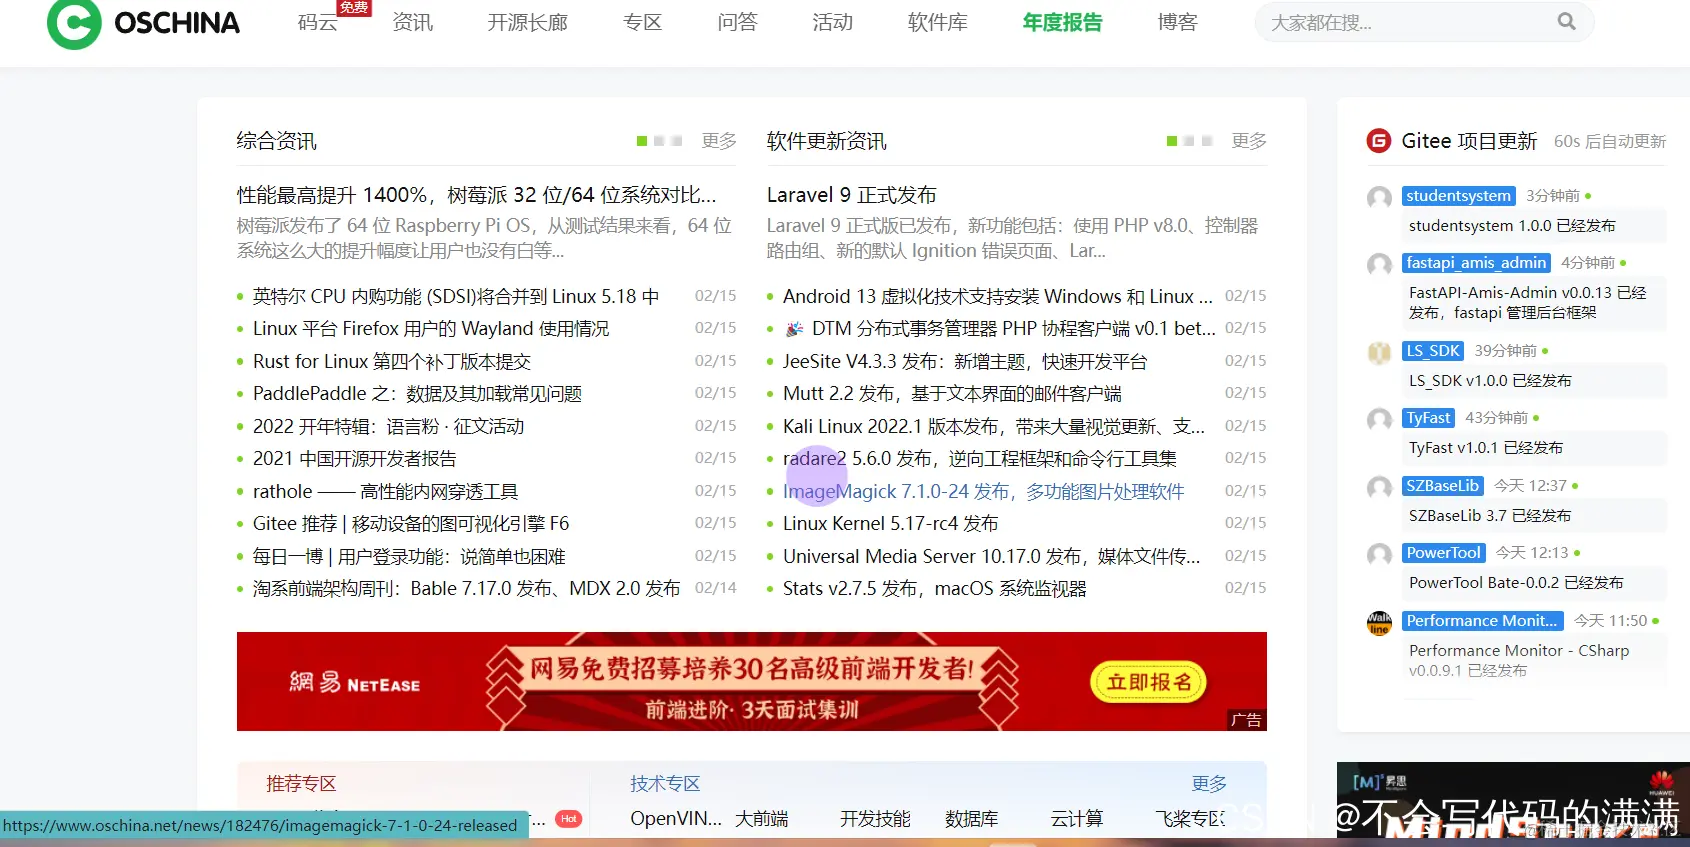Open 博客 navigation item

(1177, 22)
